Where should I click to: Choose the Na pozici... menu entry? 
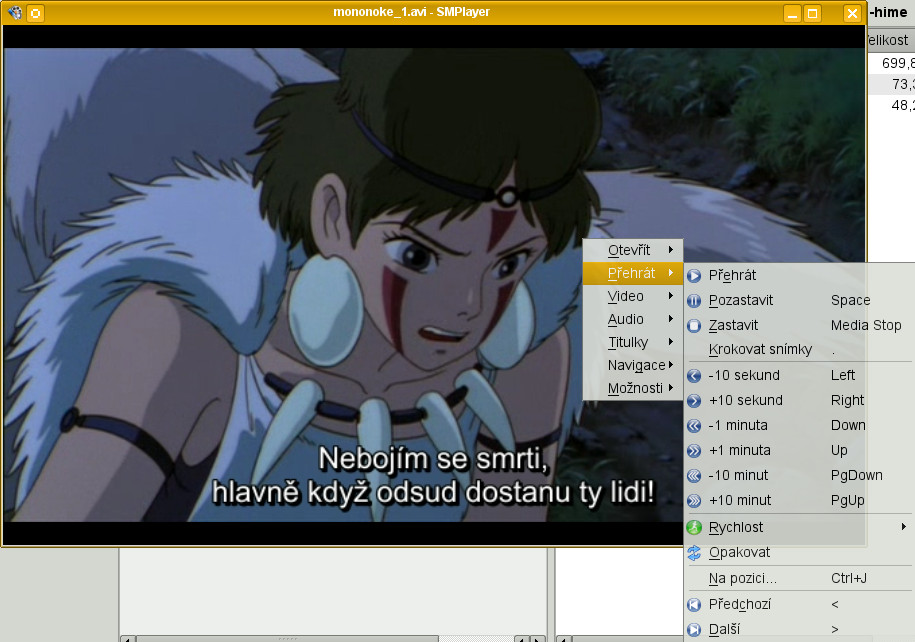click(799, 578)
